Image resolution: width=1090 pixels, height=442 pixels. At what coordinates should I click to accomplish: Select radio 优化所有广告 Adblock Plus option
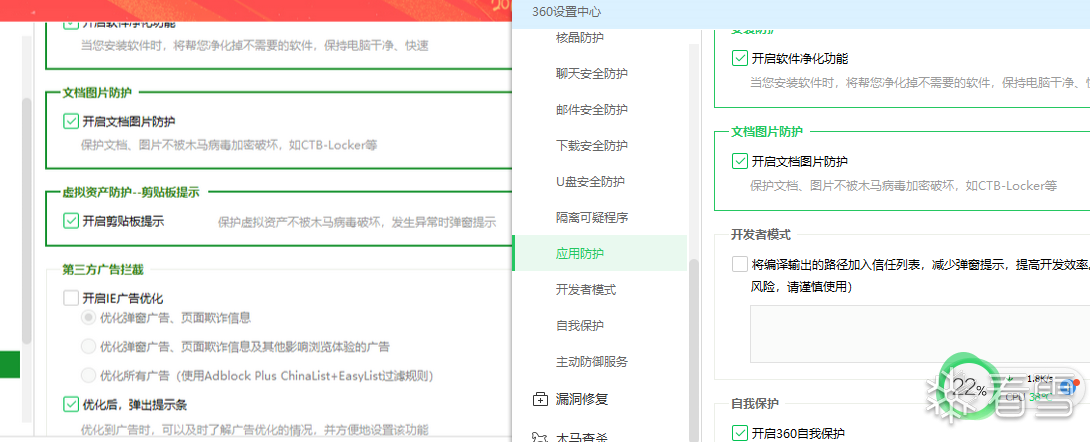(88, 375)
